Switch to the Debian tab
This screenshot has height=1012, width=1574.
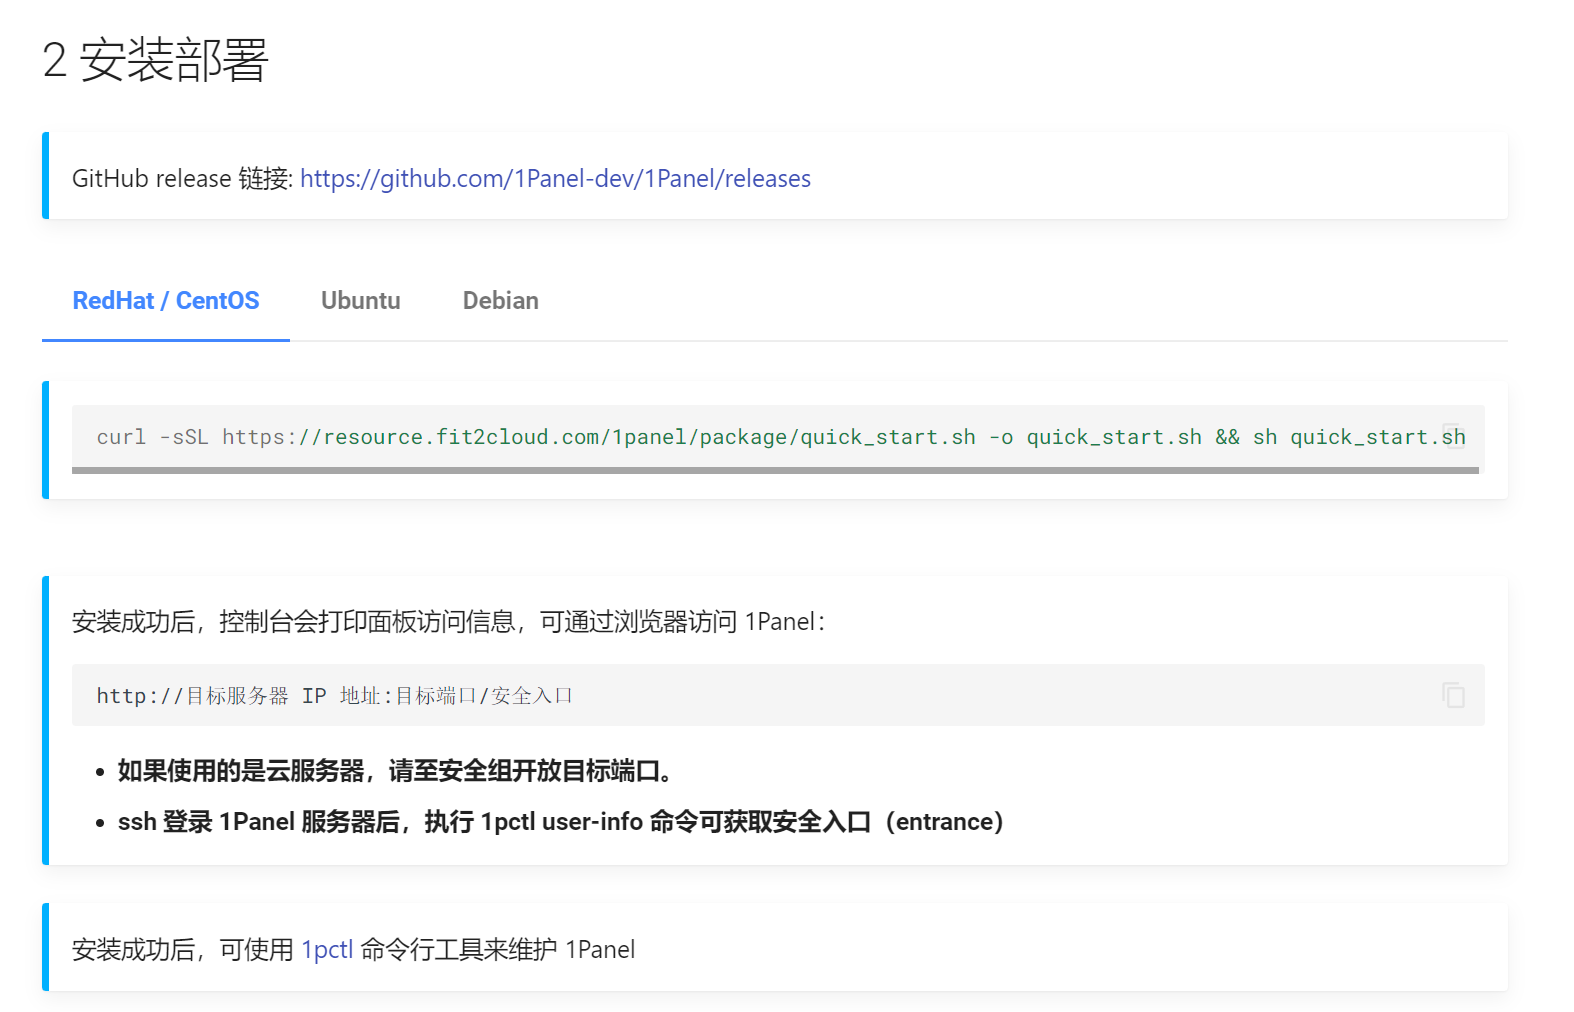click(501, 301)
